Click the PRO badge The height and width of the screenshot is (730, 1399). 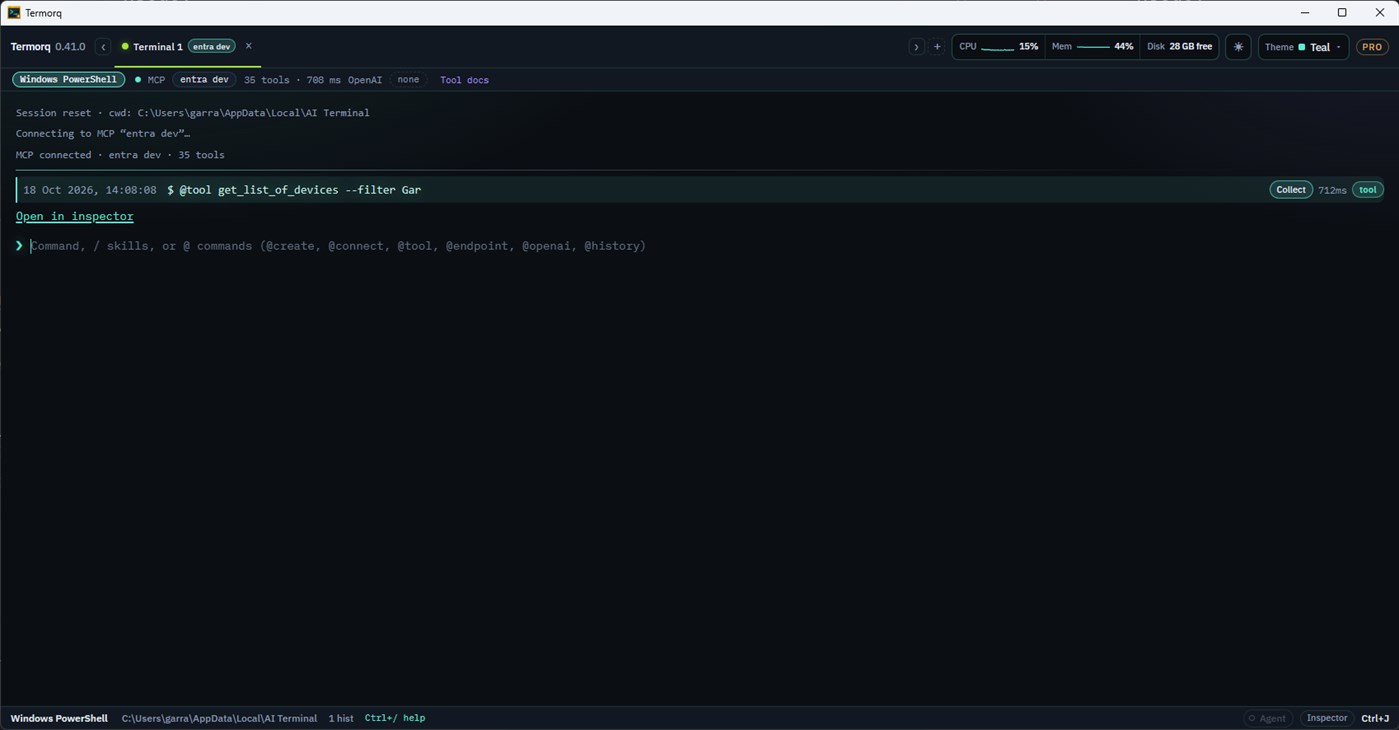pos(1372,47)
